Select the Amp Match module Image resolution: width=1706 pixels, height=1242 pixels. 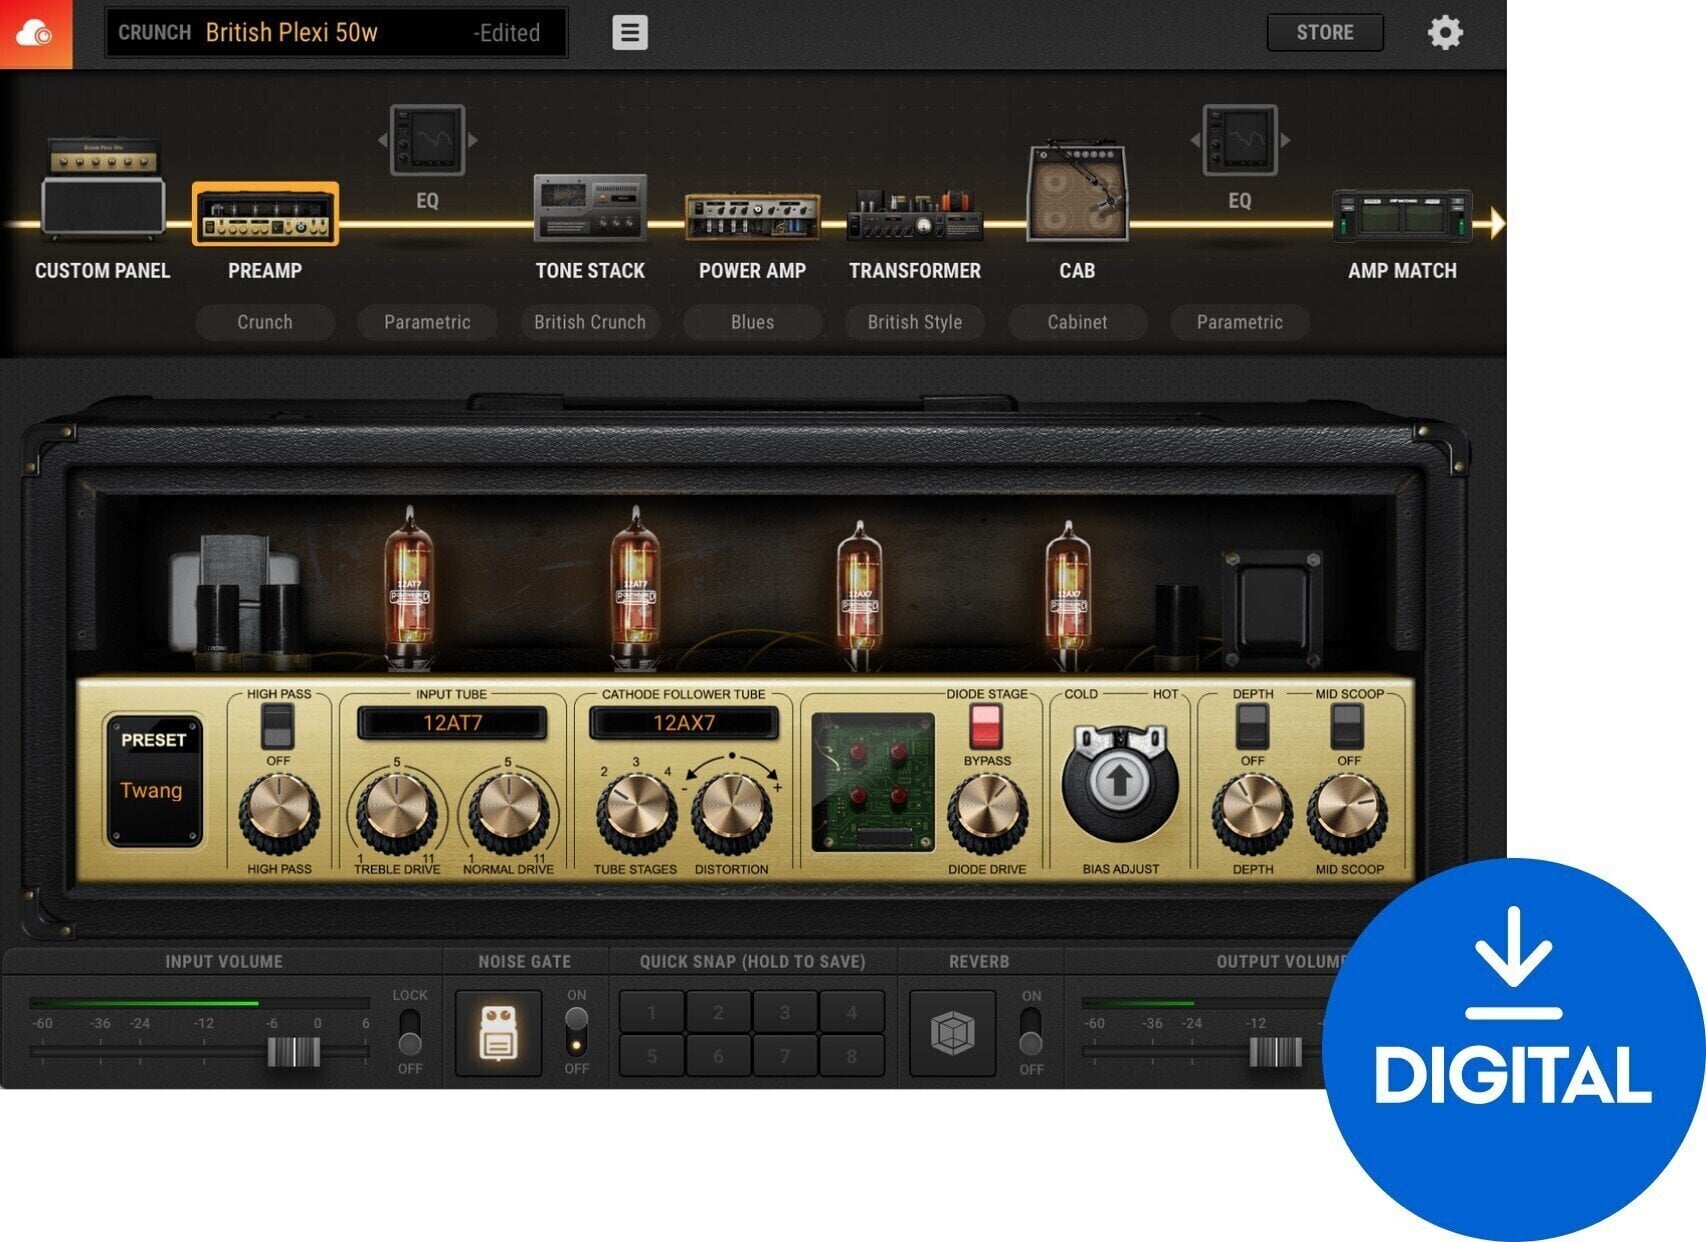[1404, 213]
